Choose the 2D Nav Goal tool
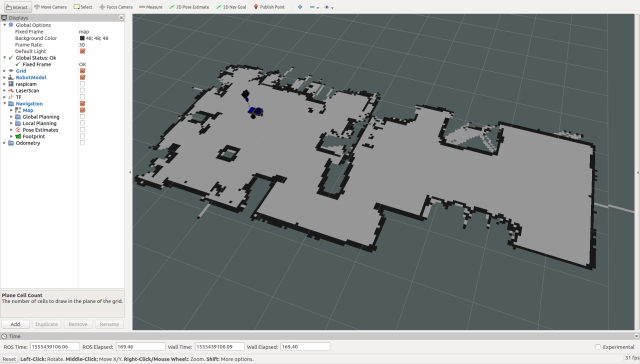Screen dimensions: 640x364 point(231,7)
